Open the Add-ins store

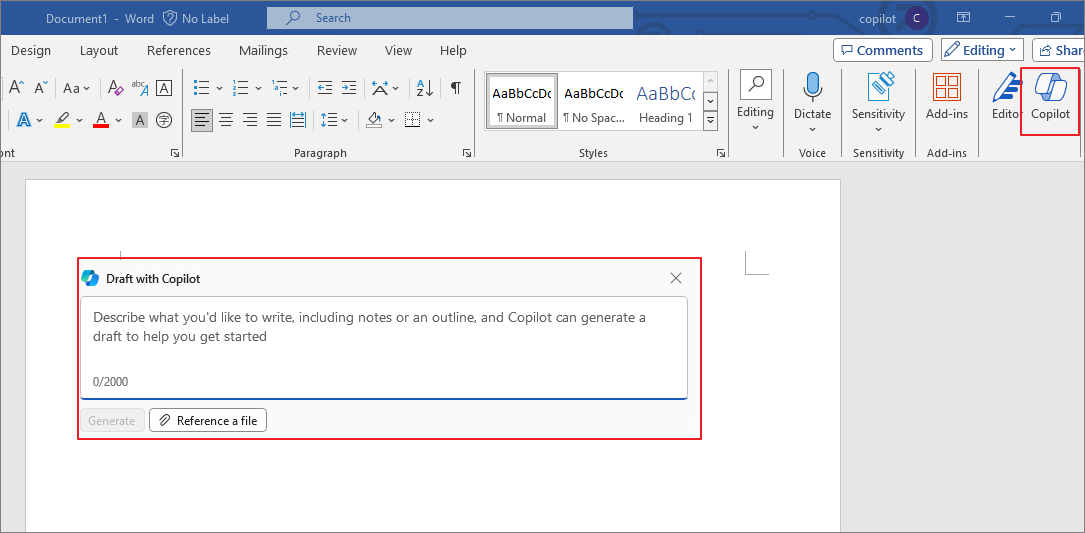point(947,97)
